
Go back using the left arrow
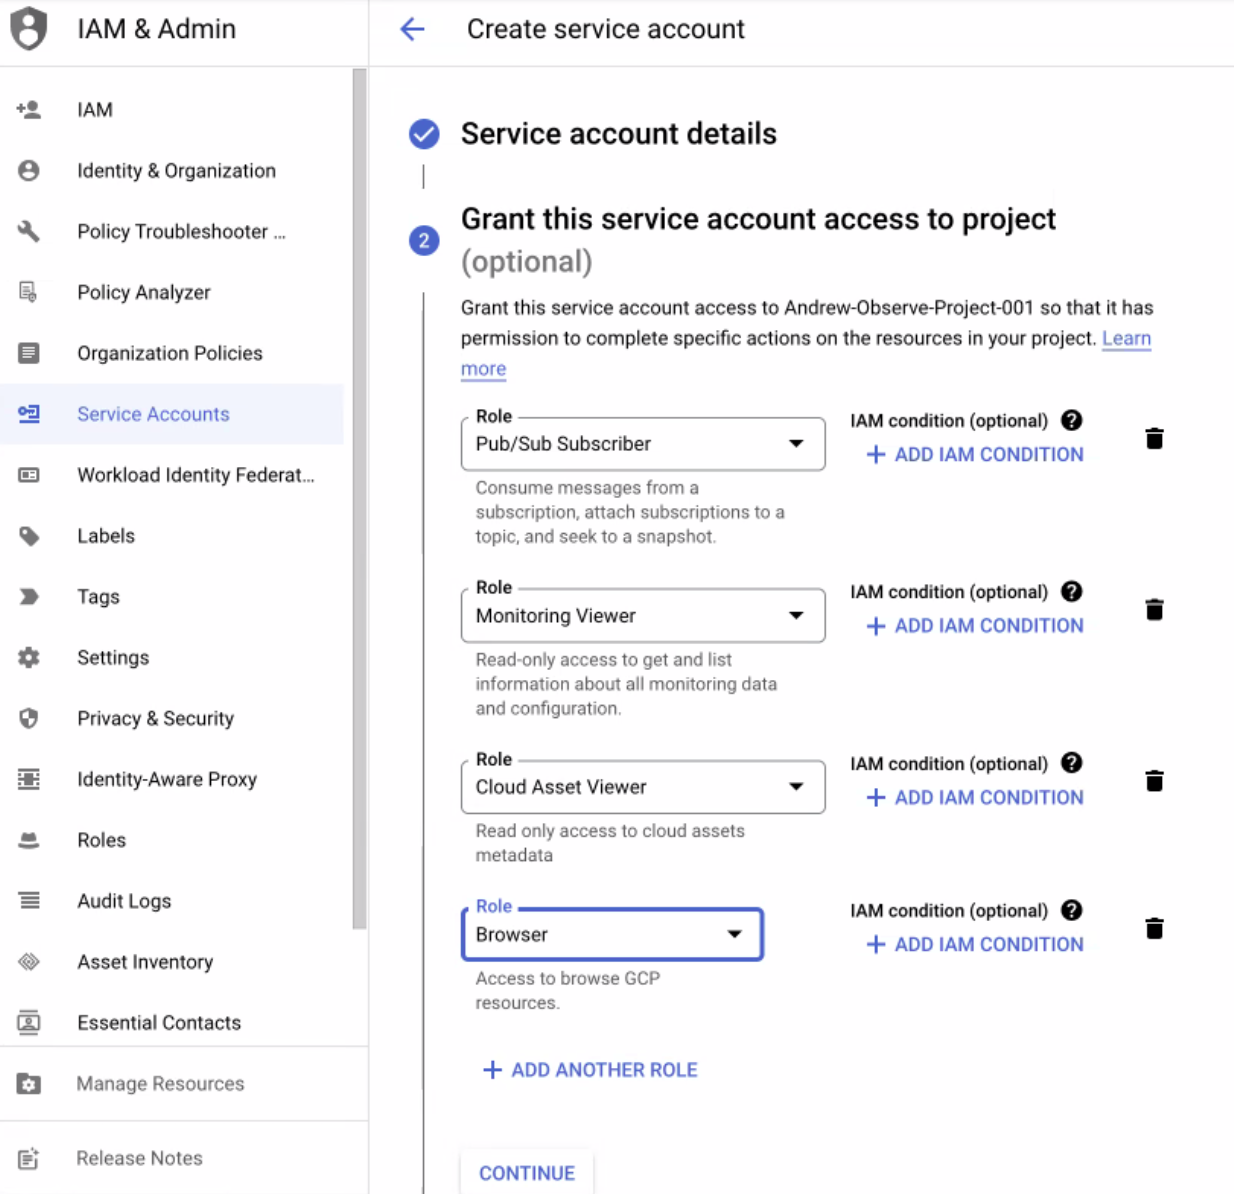coord(412,29)
